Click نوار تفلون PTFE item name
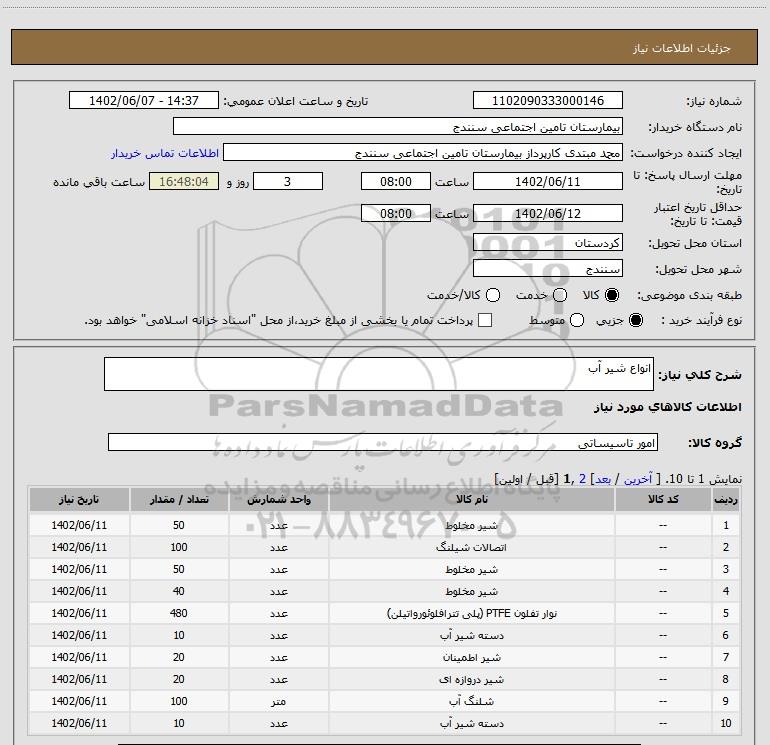This screenshot has width=770, height=745. [472, 613]
